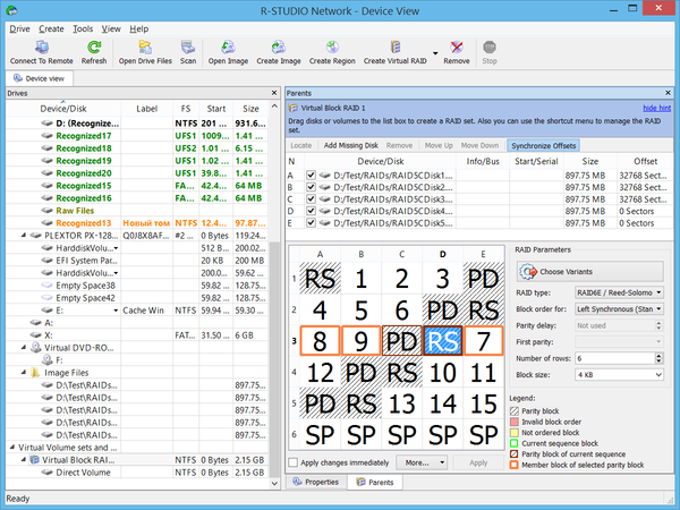680x510 pixels.
Task: Select the highlighted RS block in row 3
Action: click(442, 341)
